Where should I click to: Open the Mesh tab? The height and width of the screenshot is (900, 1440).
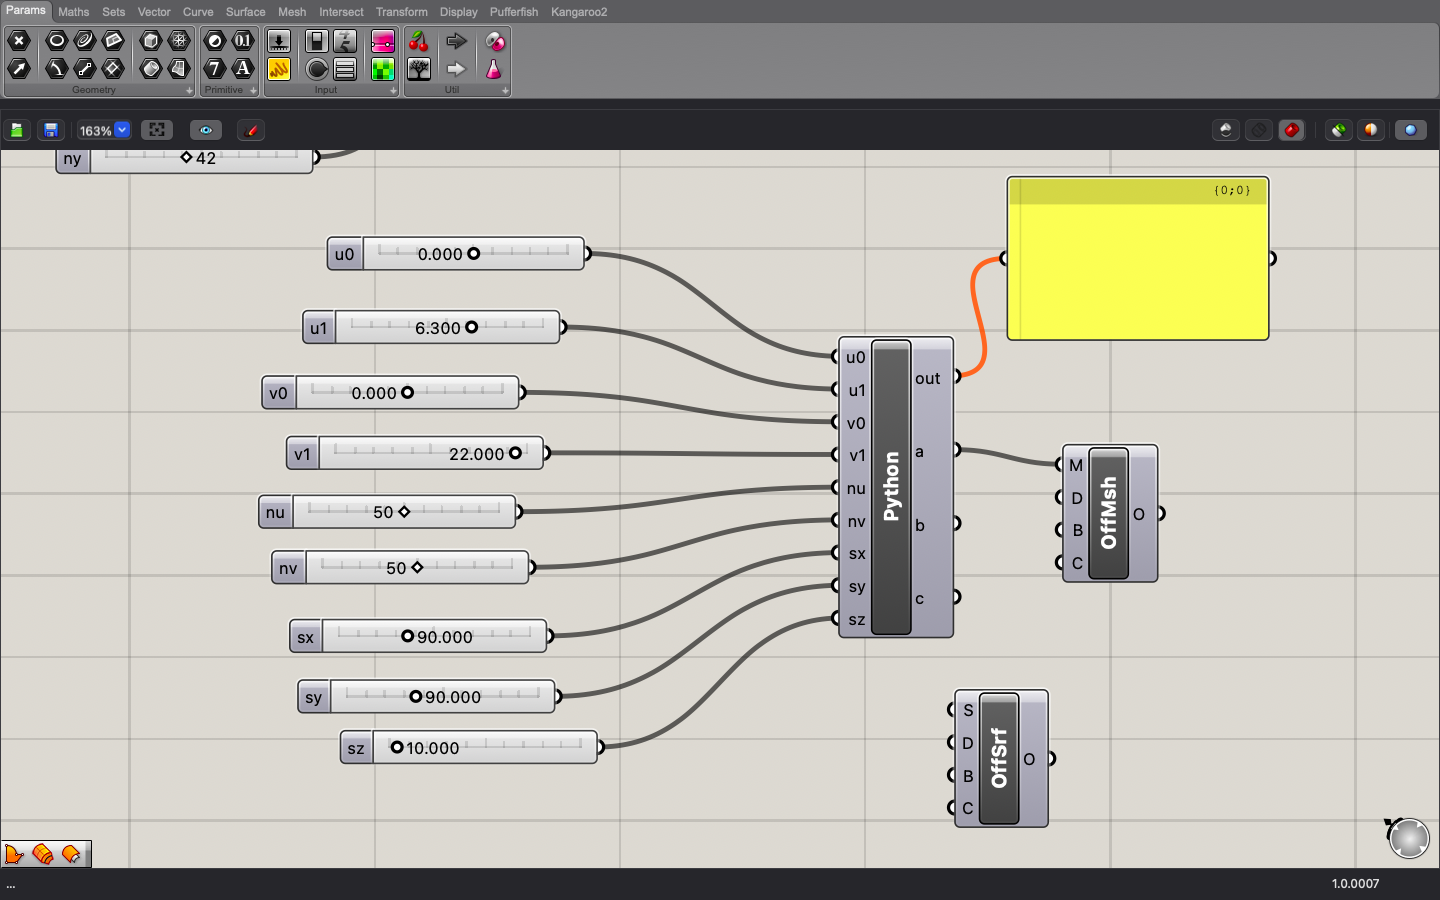(x=292, y=12)
